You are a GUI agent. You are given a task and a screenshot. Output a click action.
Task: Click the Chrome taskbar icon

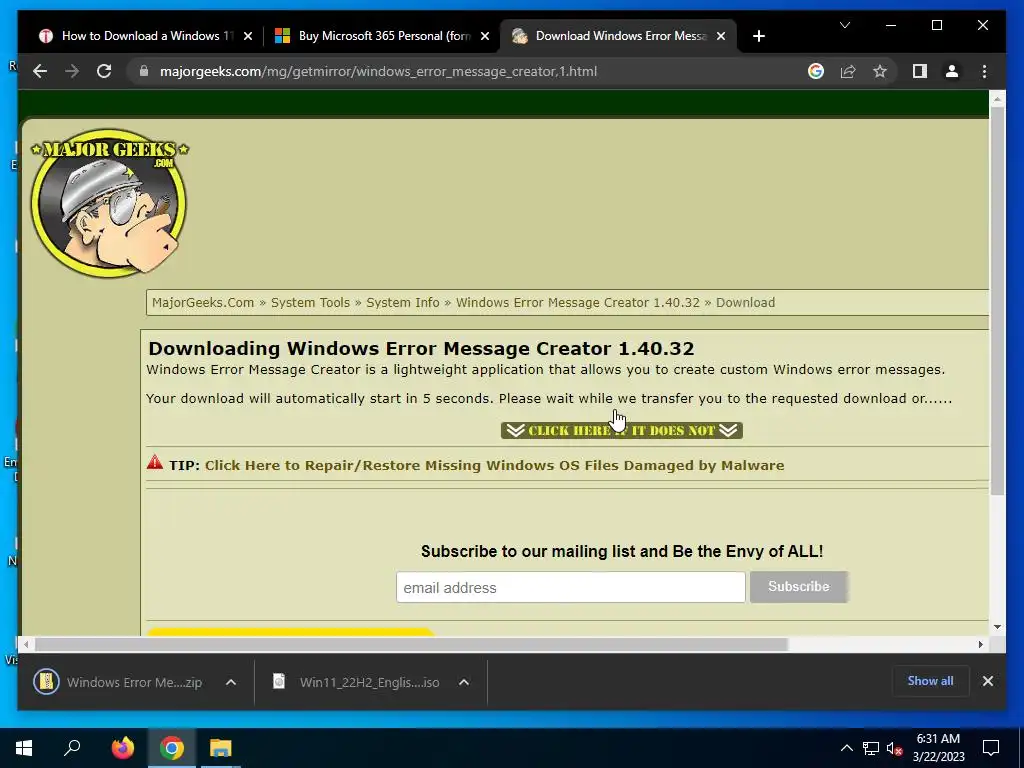click(x=172, y=748)
